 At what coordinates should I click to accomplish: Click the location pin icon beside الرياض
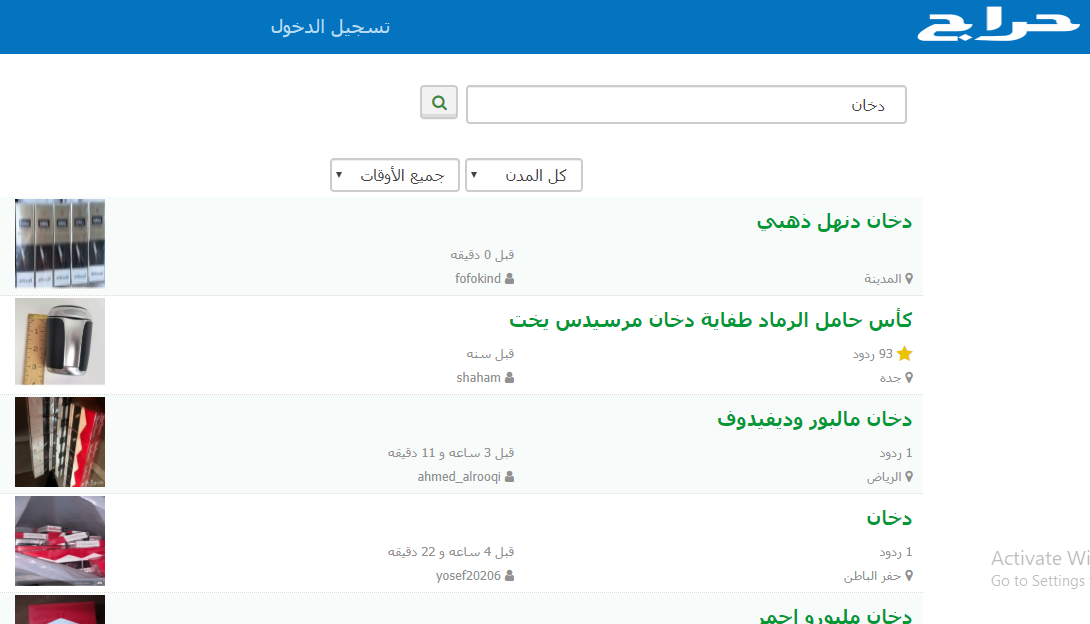click(x=909, y=476)
